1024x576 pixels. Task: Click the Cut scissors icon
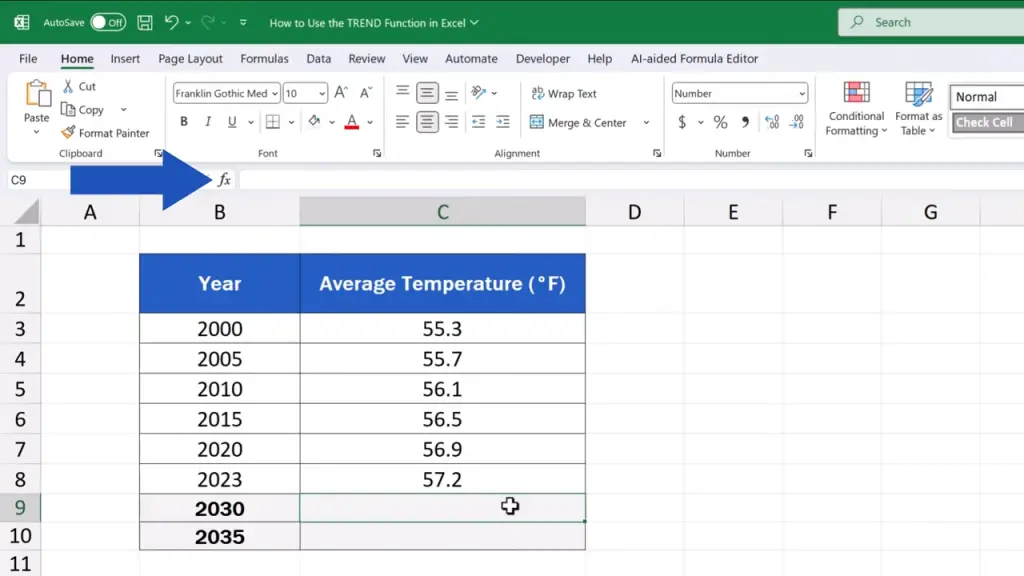pyautogui.click(x=68, y=87)
